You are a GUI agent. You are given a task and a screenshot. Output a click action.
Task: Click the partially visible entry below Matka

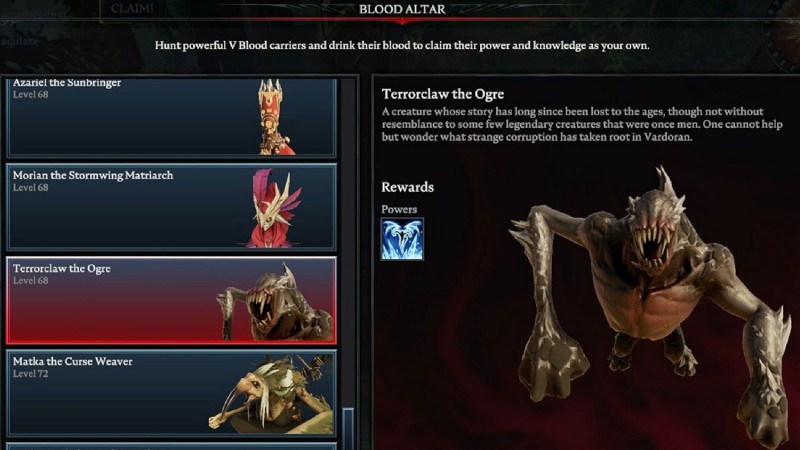tap(171, 446)
